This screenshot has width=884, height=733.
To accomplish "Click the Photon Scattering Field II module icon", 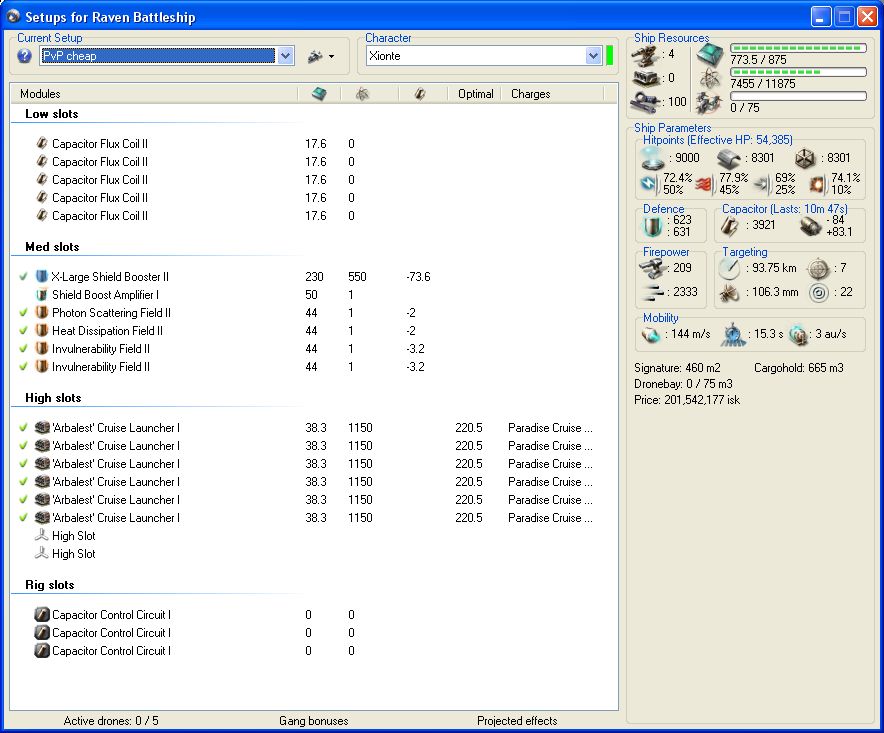I will pyautogui.click(x=42, y=312).
